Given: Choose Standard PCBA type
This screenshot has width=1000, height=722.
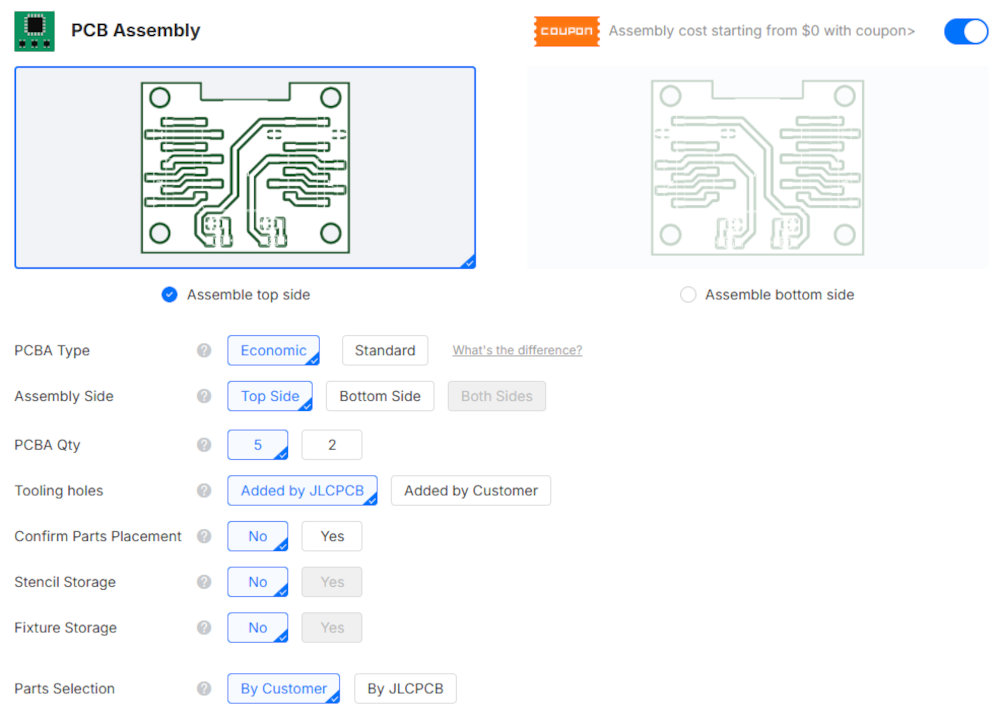Looking at the screenshot, I should [x=385, y=351].
